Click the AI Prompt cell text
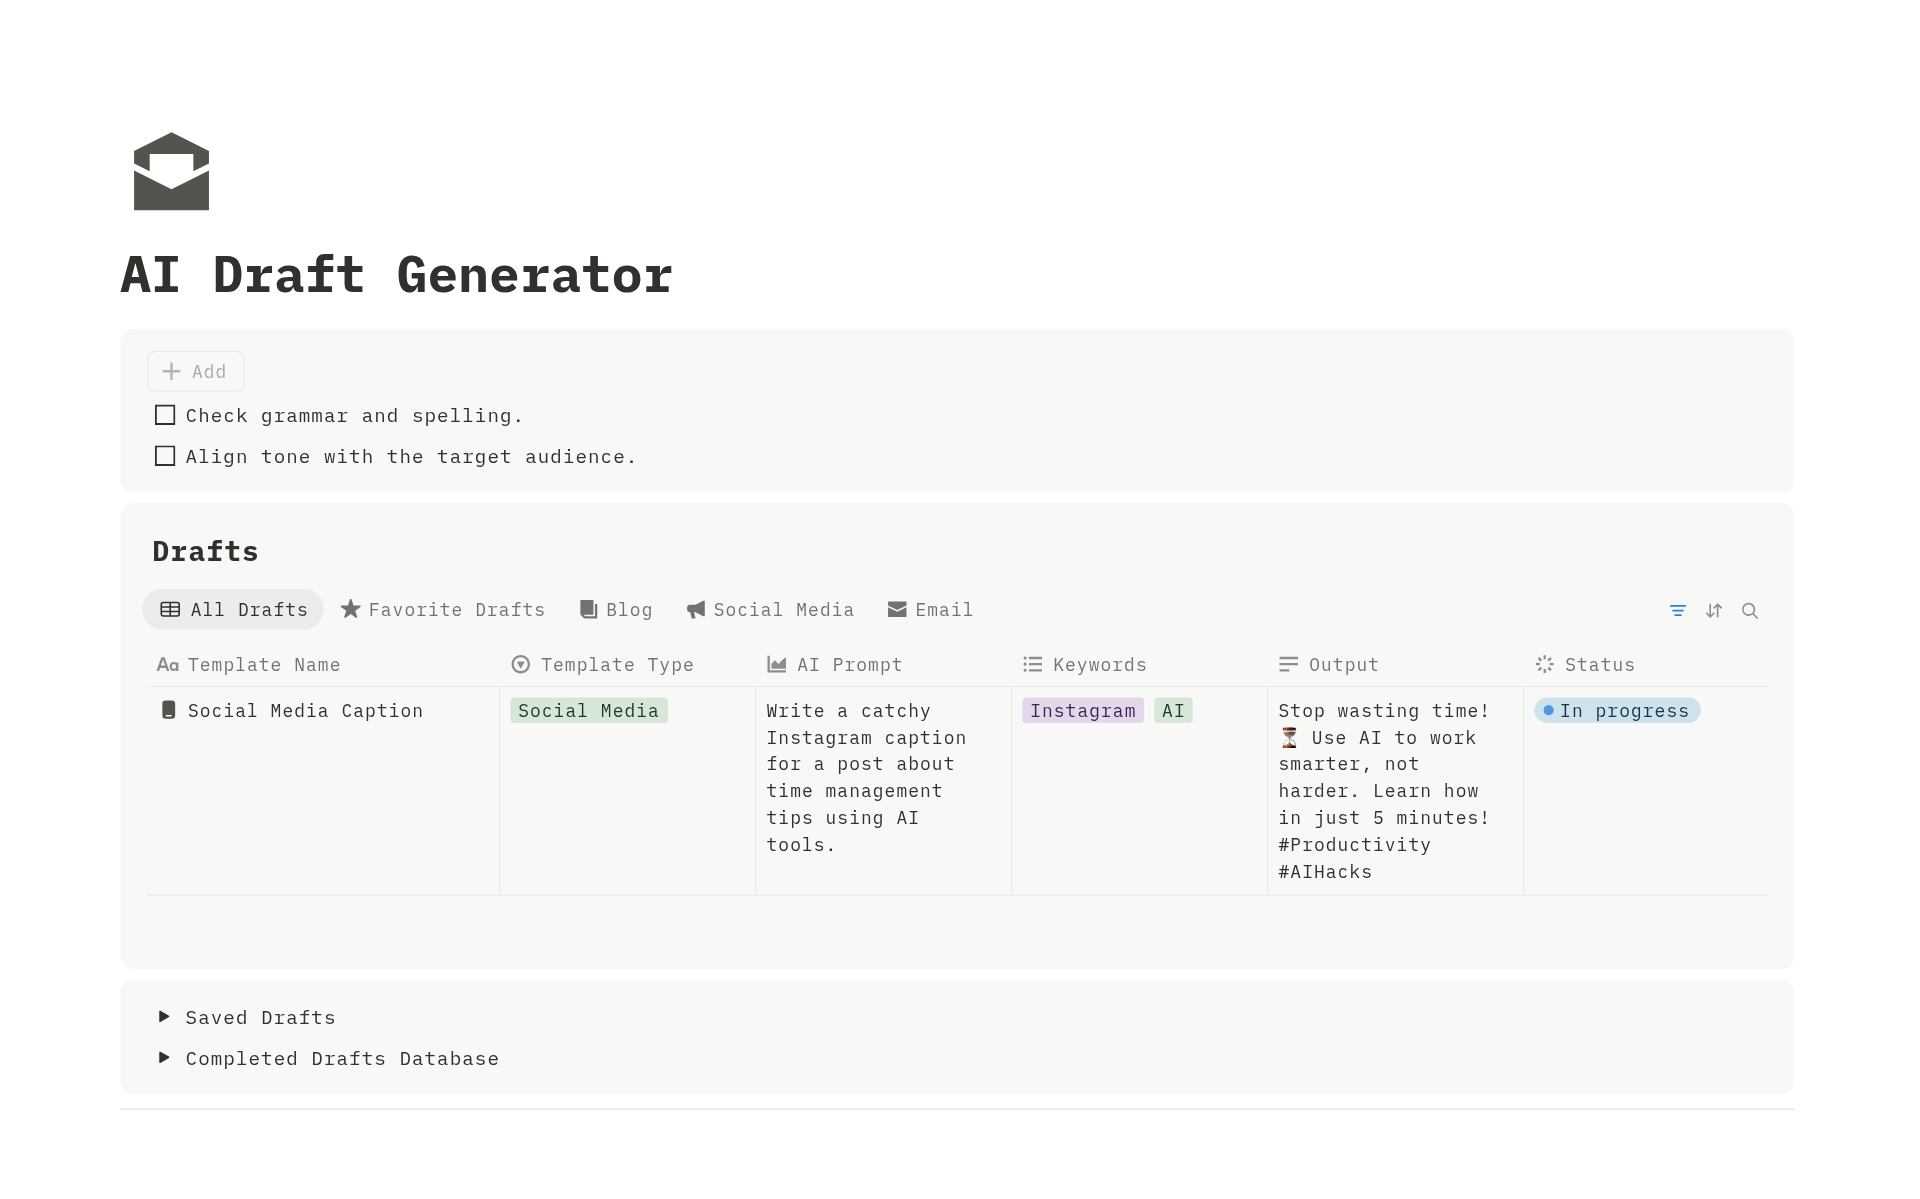The height and width of the screenshot is (1199, 1920). [866, 777]
